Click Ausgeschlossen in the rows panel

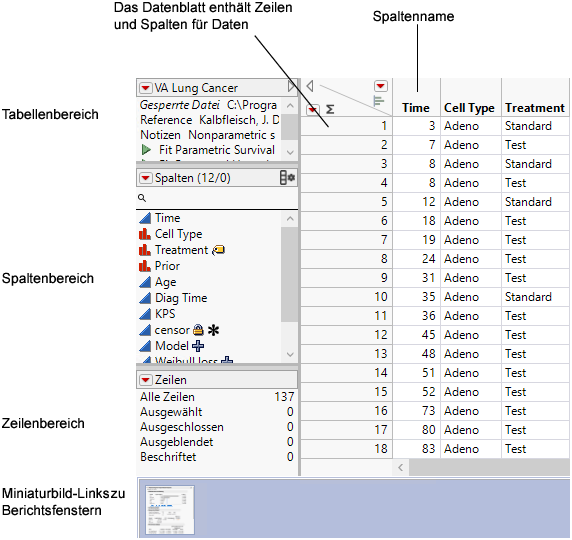click(182, 427)
